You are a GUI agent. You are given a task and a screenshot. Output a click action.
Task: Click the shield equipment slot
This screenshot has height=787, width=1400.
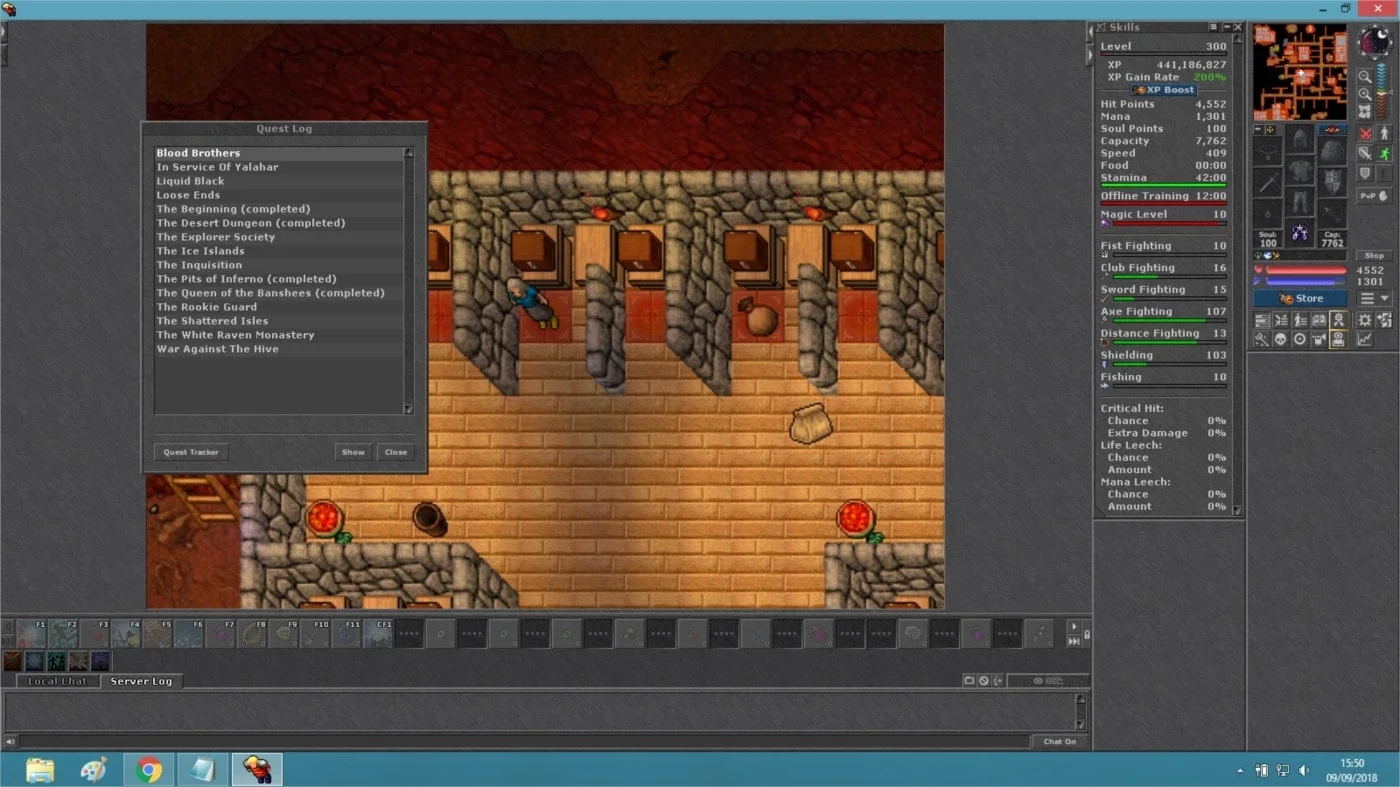[x=1332, y=182]
